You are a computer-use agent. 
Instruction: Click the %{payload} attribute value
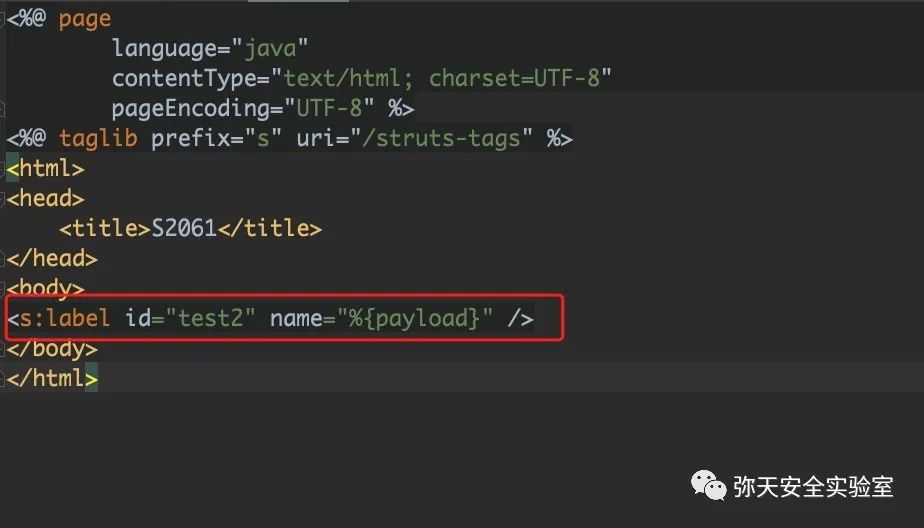(x=414, y=318)
